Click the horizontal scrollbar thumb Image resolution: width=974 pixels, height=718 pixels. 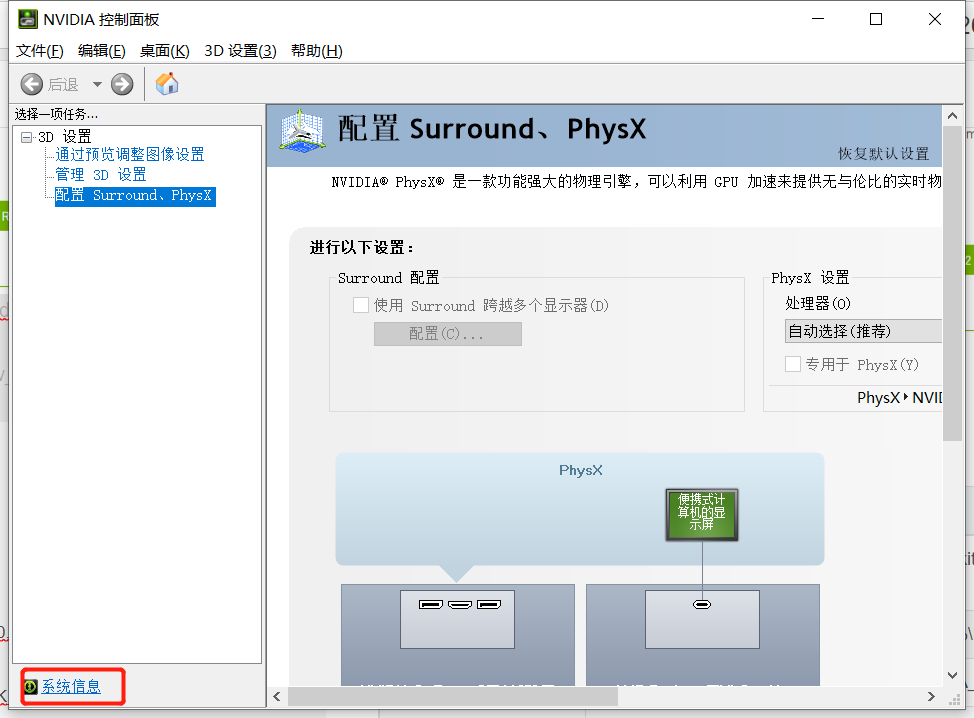point(453,696)
